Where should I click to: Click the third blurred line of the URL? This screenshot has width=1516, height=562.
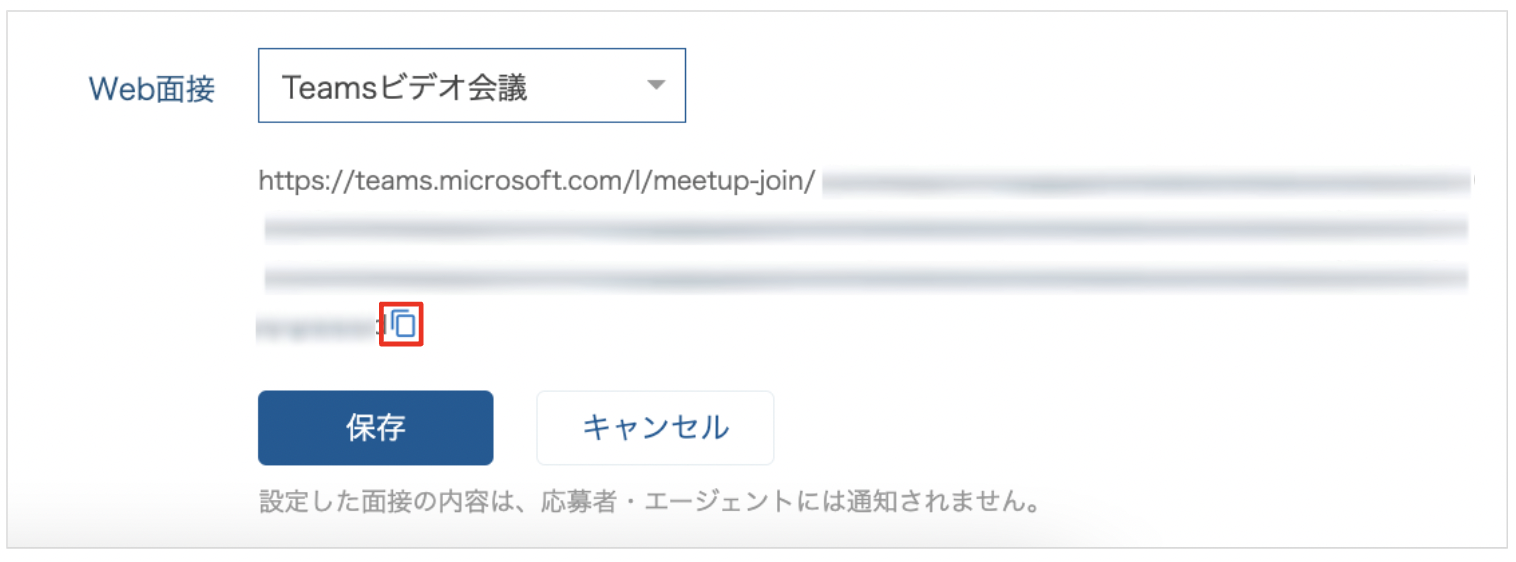tap(866, 277)
